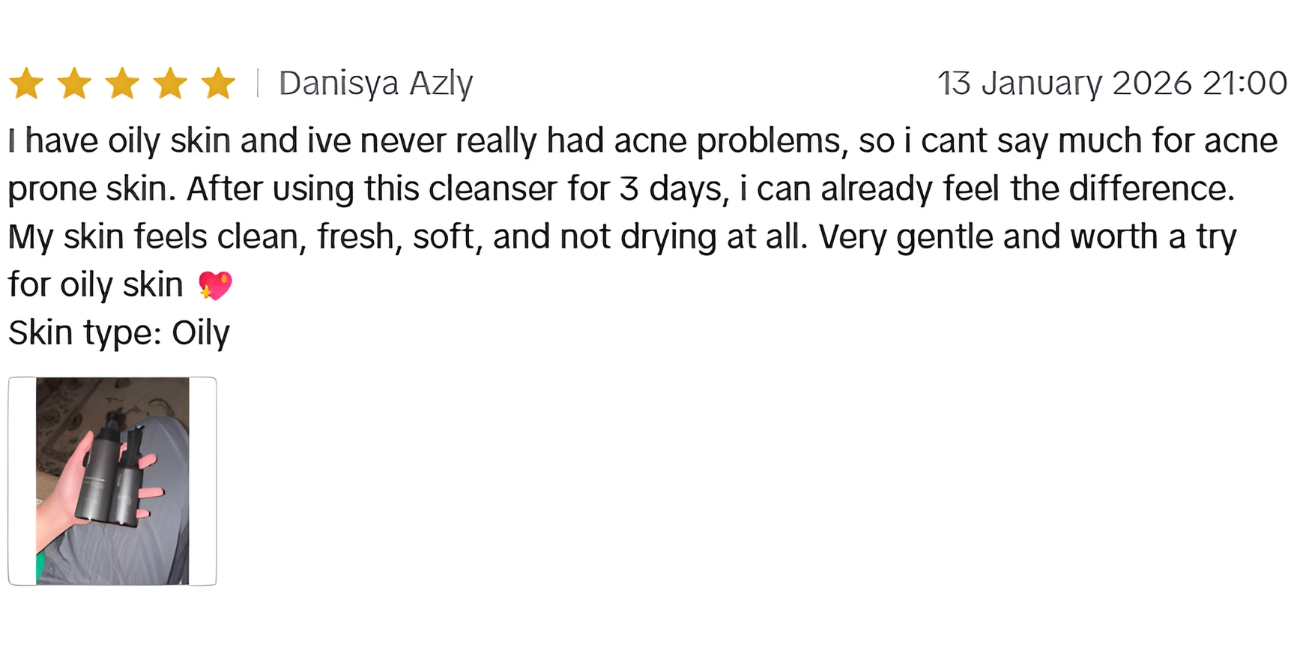Click the divider between stars and name
The height and width of the screenshot is (650, 1300).
click(257, 84)
